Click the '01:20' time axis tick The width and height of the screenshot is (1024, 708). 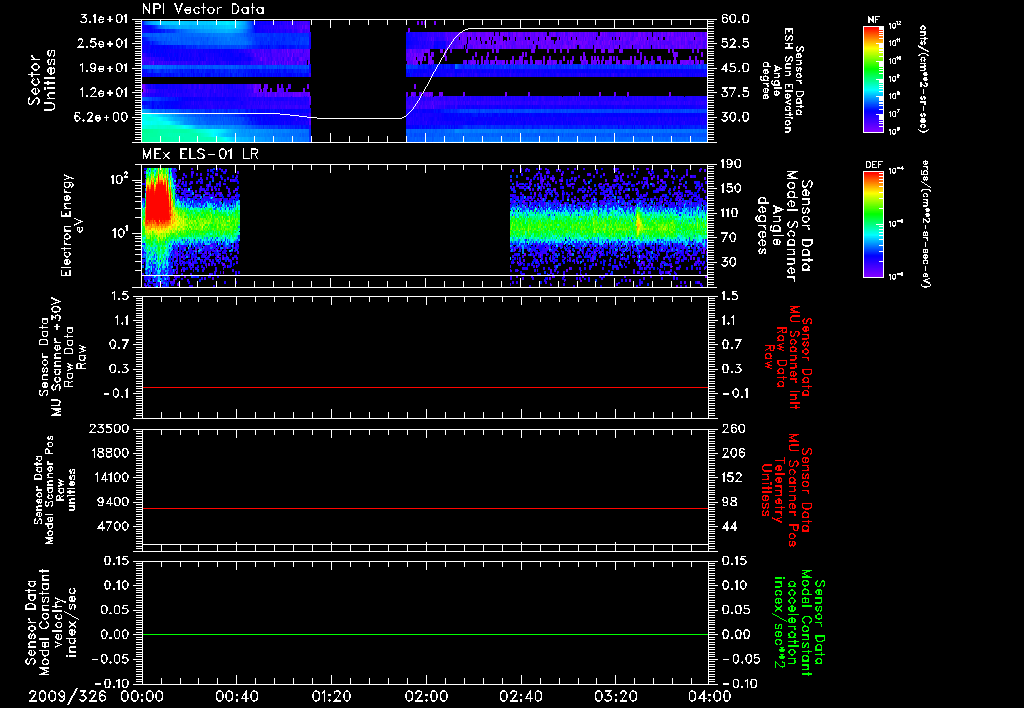coord(331,697)
